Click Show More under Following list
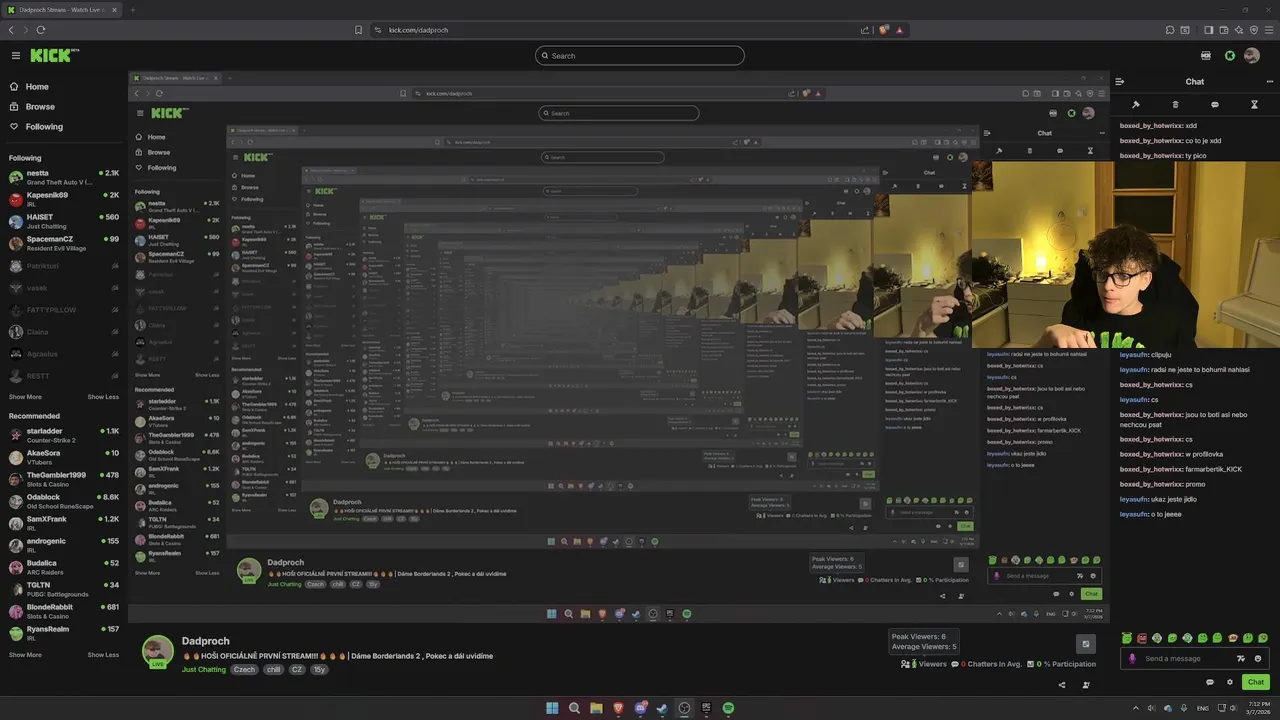This screenshot has height=720, width=1280. [x=25, y=397]
